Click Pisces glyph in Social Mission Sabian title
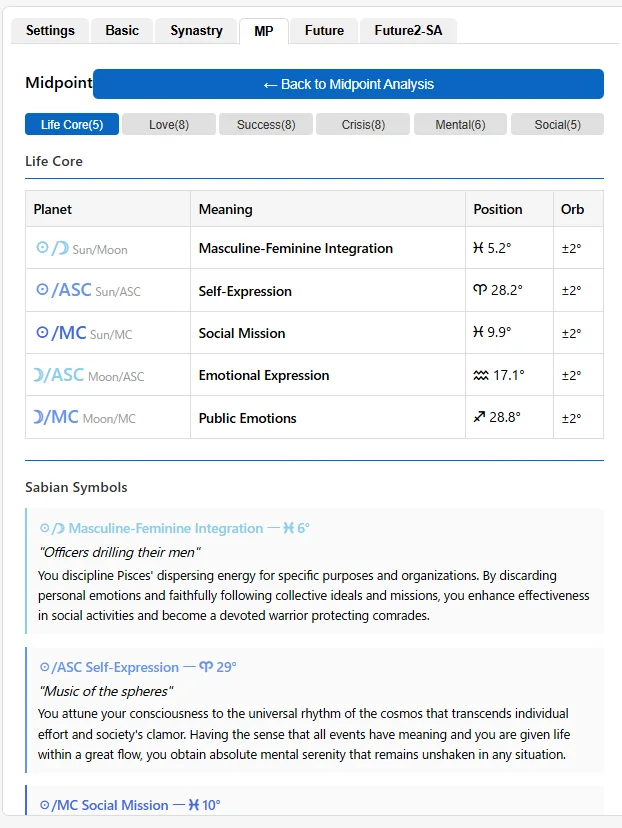The height and width of the screenshot is (828, 622). pyautogui.click(x=194, y=805)
